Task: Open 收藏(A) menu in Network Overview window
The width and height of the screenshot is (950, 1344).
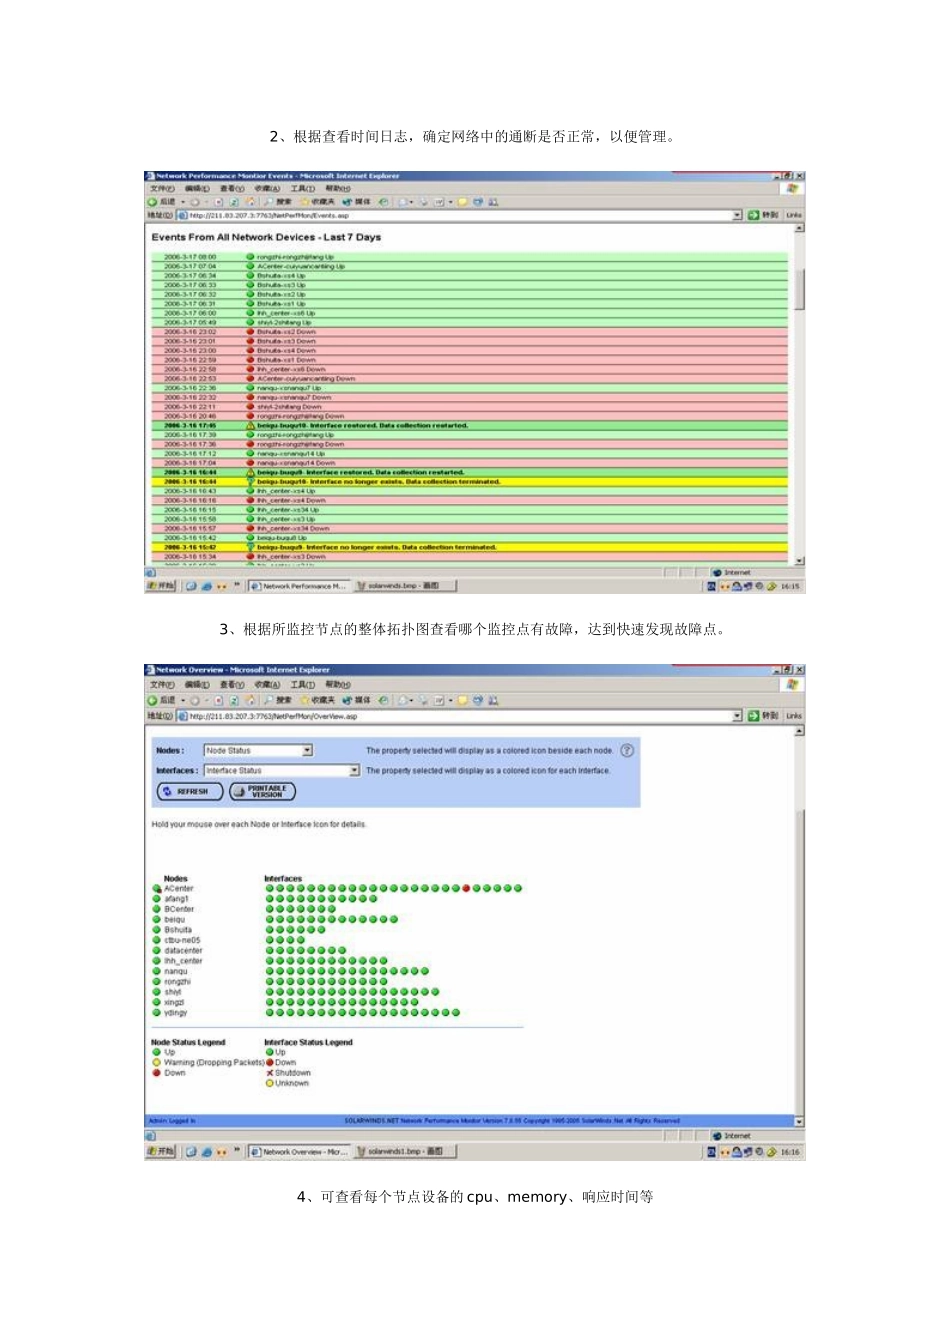Action: tap(267, 685)
